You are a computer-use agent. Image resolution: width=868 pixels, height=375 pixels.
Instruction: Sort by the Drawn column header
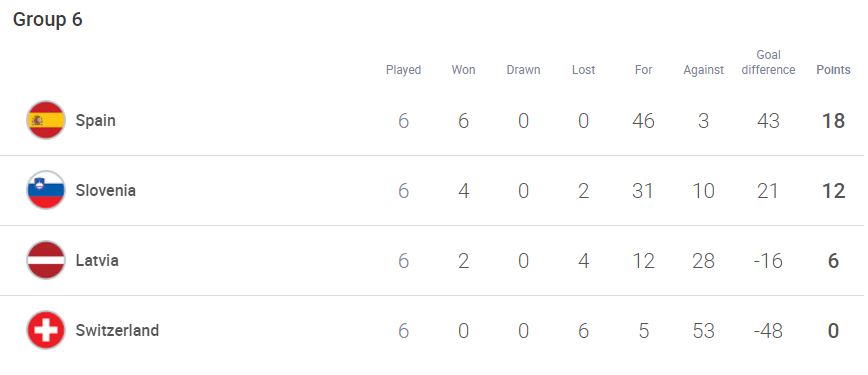pos(523,70)
